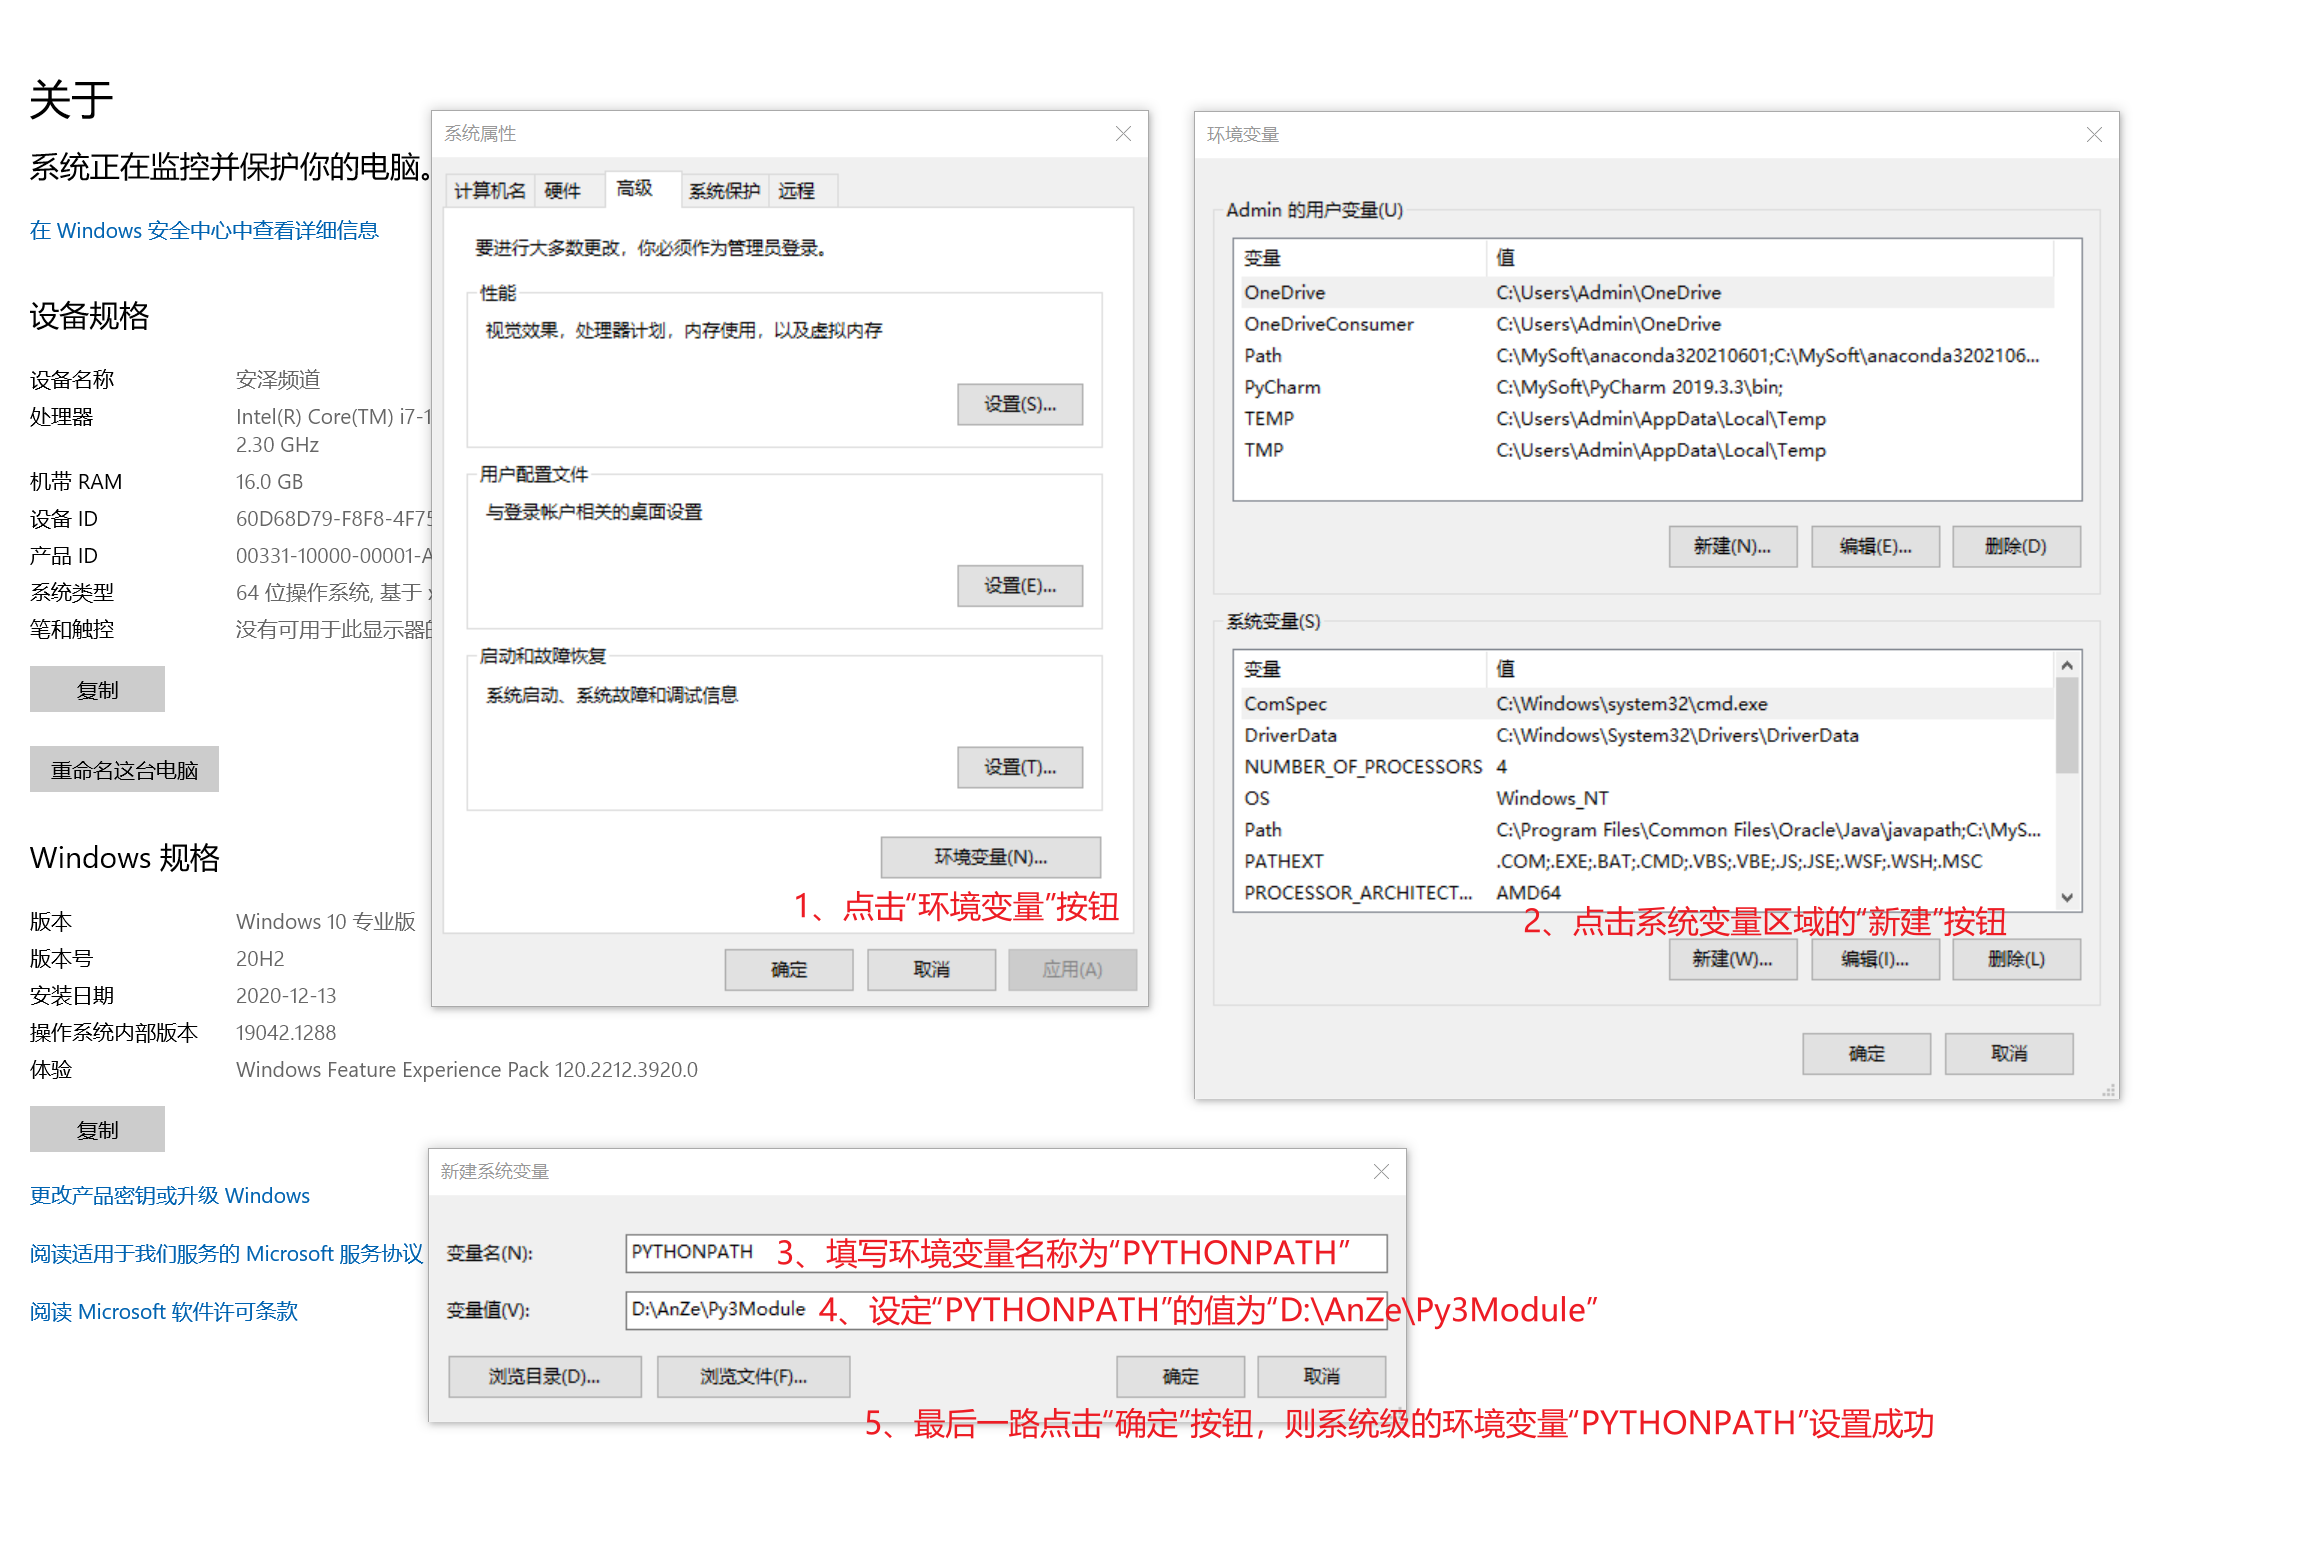Viewport: 2308px width, 1552px height.
Task: Select the OneDrive user variable row
Action: pyautogui.click(x=1647, y=293)
